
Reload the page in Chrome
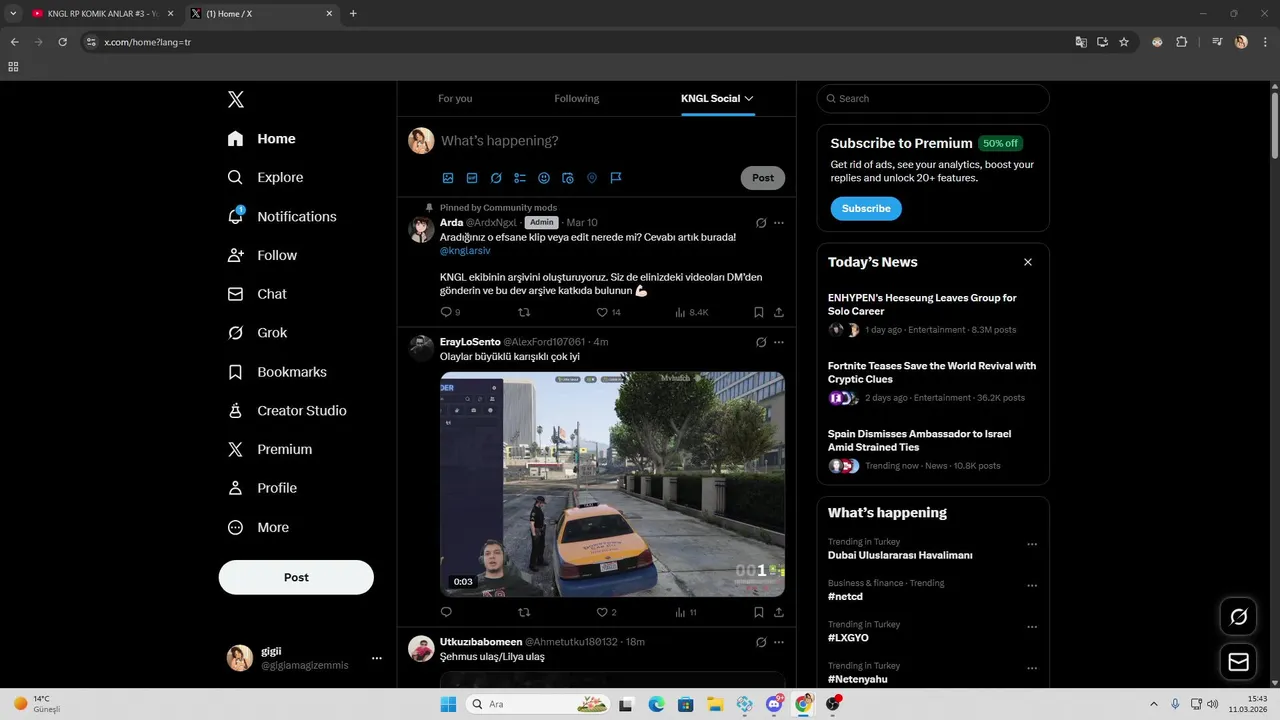(x=62, y=42)
